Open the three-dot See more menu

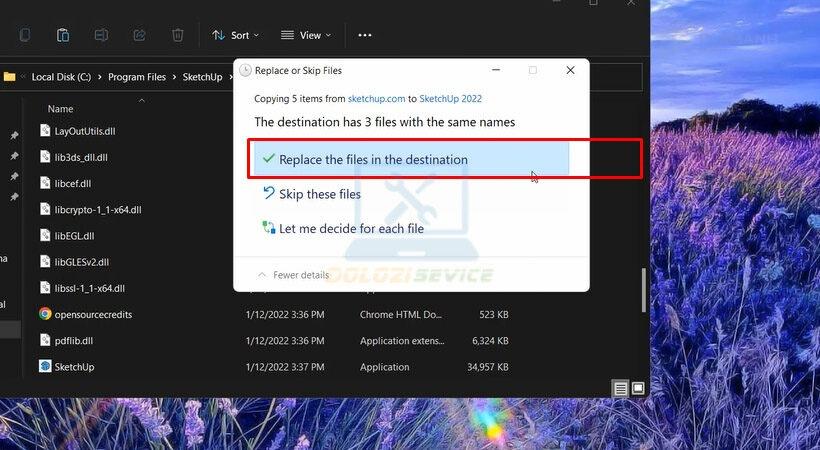tap(364, 35)
